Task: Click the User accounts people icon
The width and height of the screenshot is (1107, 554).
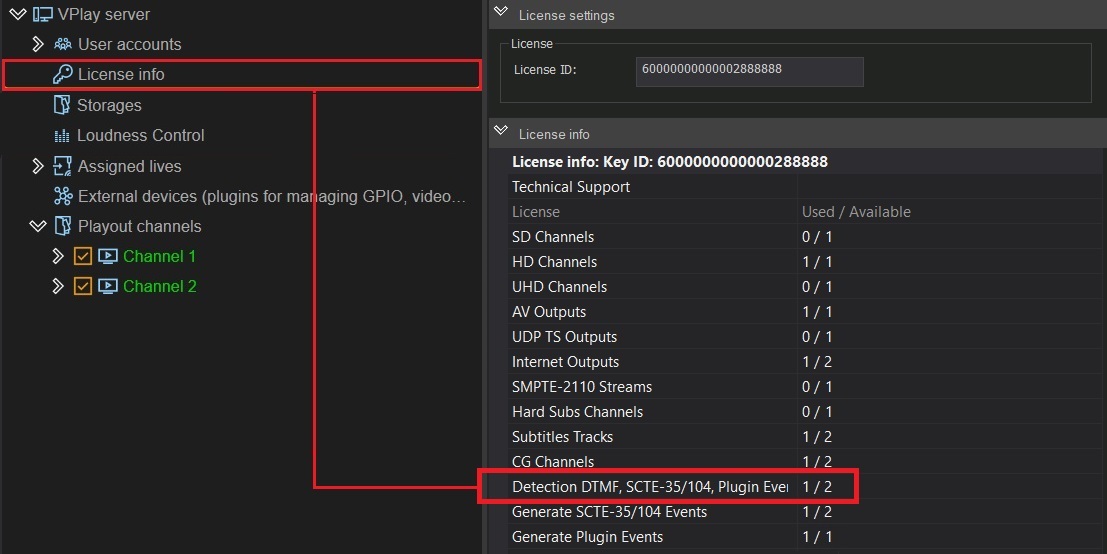Action: click(63, 44)
